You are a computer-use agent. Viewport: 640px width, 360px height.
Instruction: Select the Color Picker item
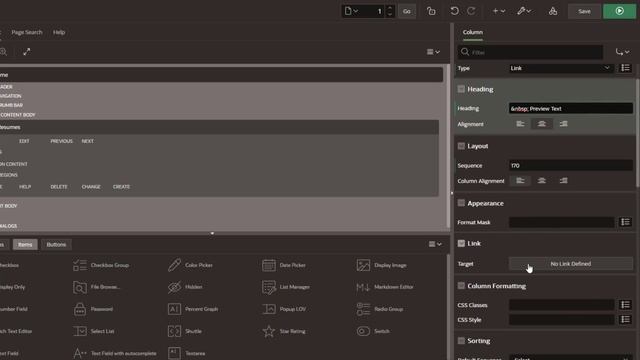click(190, 265)
